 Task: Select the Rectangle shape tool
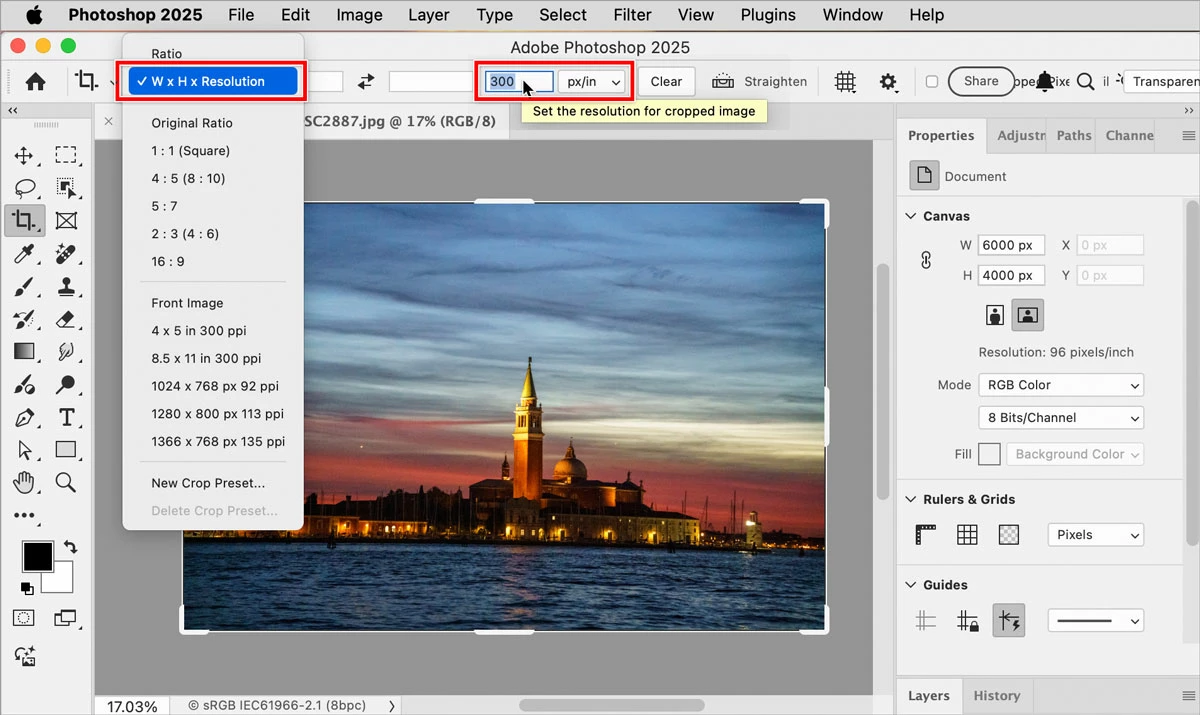tap(66, 450)
